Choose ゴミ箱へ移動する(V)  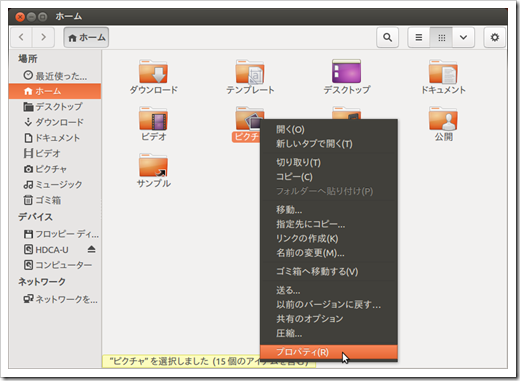(x=329, y=271)
